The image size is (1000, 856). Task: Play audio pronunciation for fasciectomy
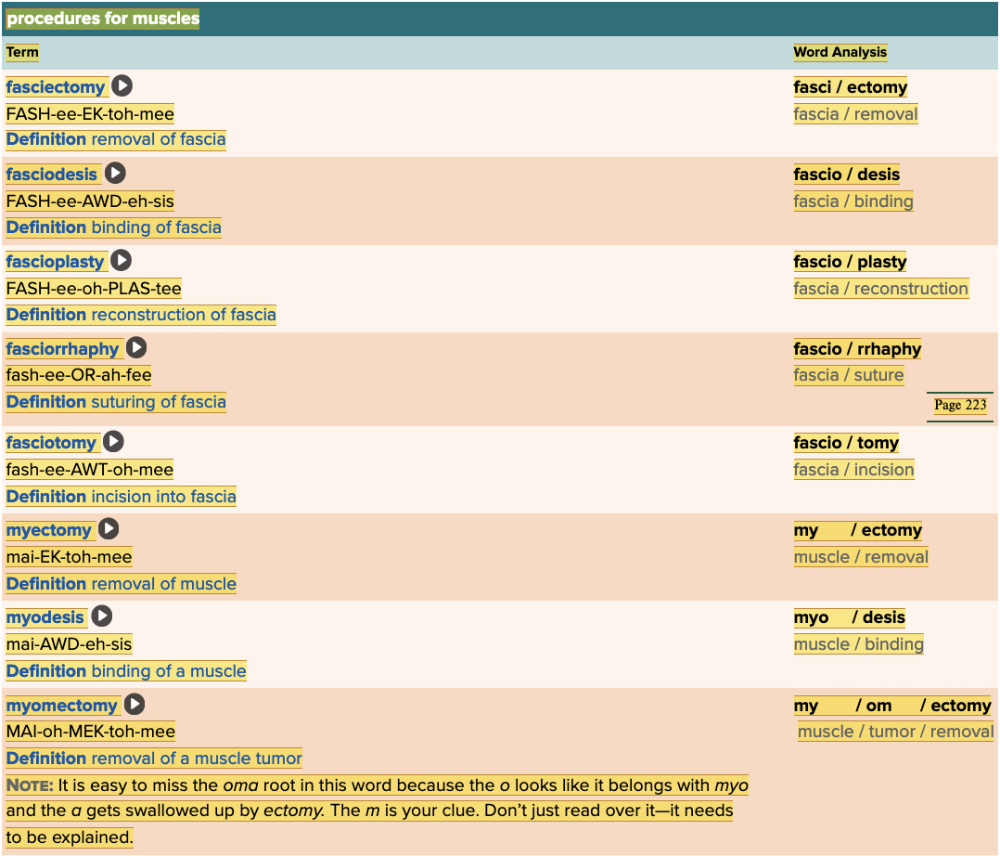[x=122, y=87]
